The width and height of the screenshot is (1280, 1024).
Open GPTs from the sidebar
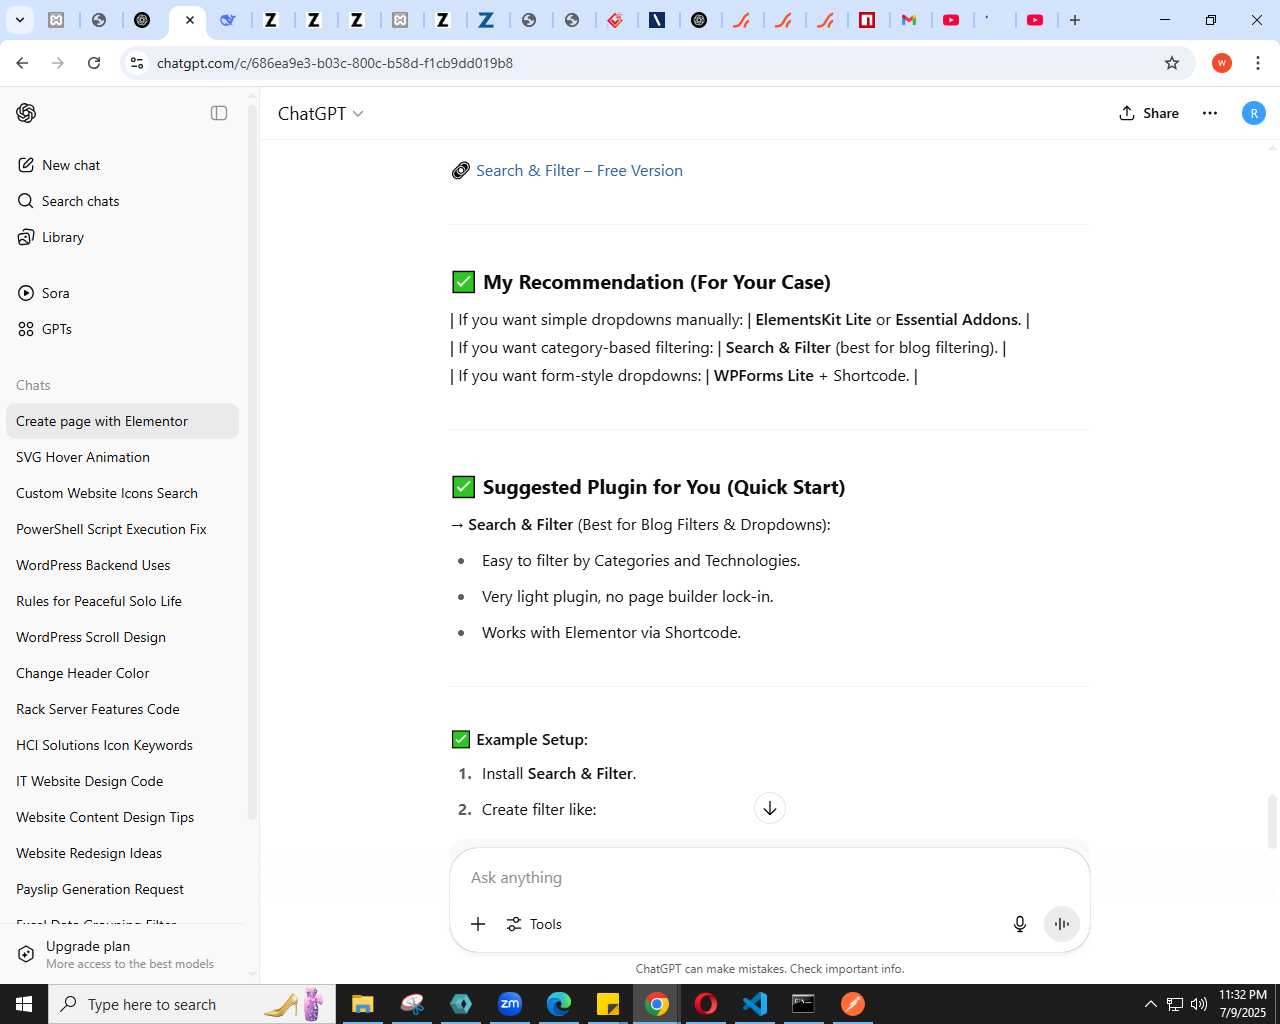(x=123, y=329)
